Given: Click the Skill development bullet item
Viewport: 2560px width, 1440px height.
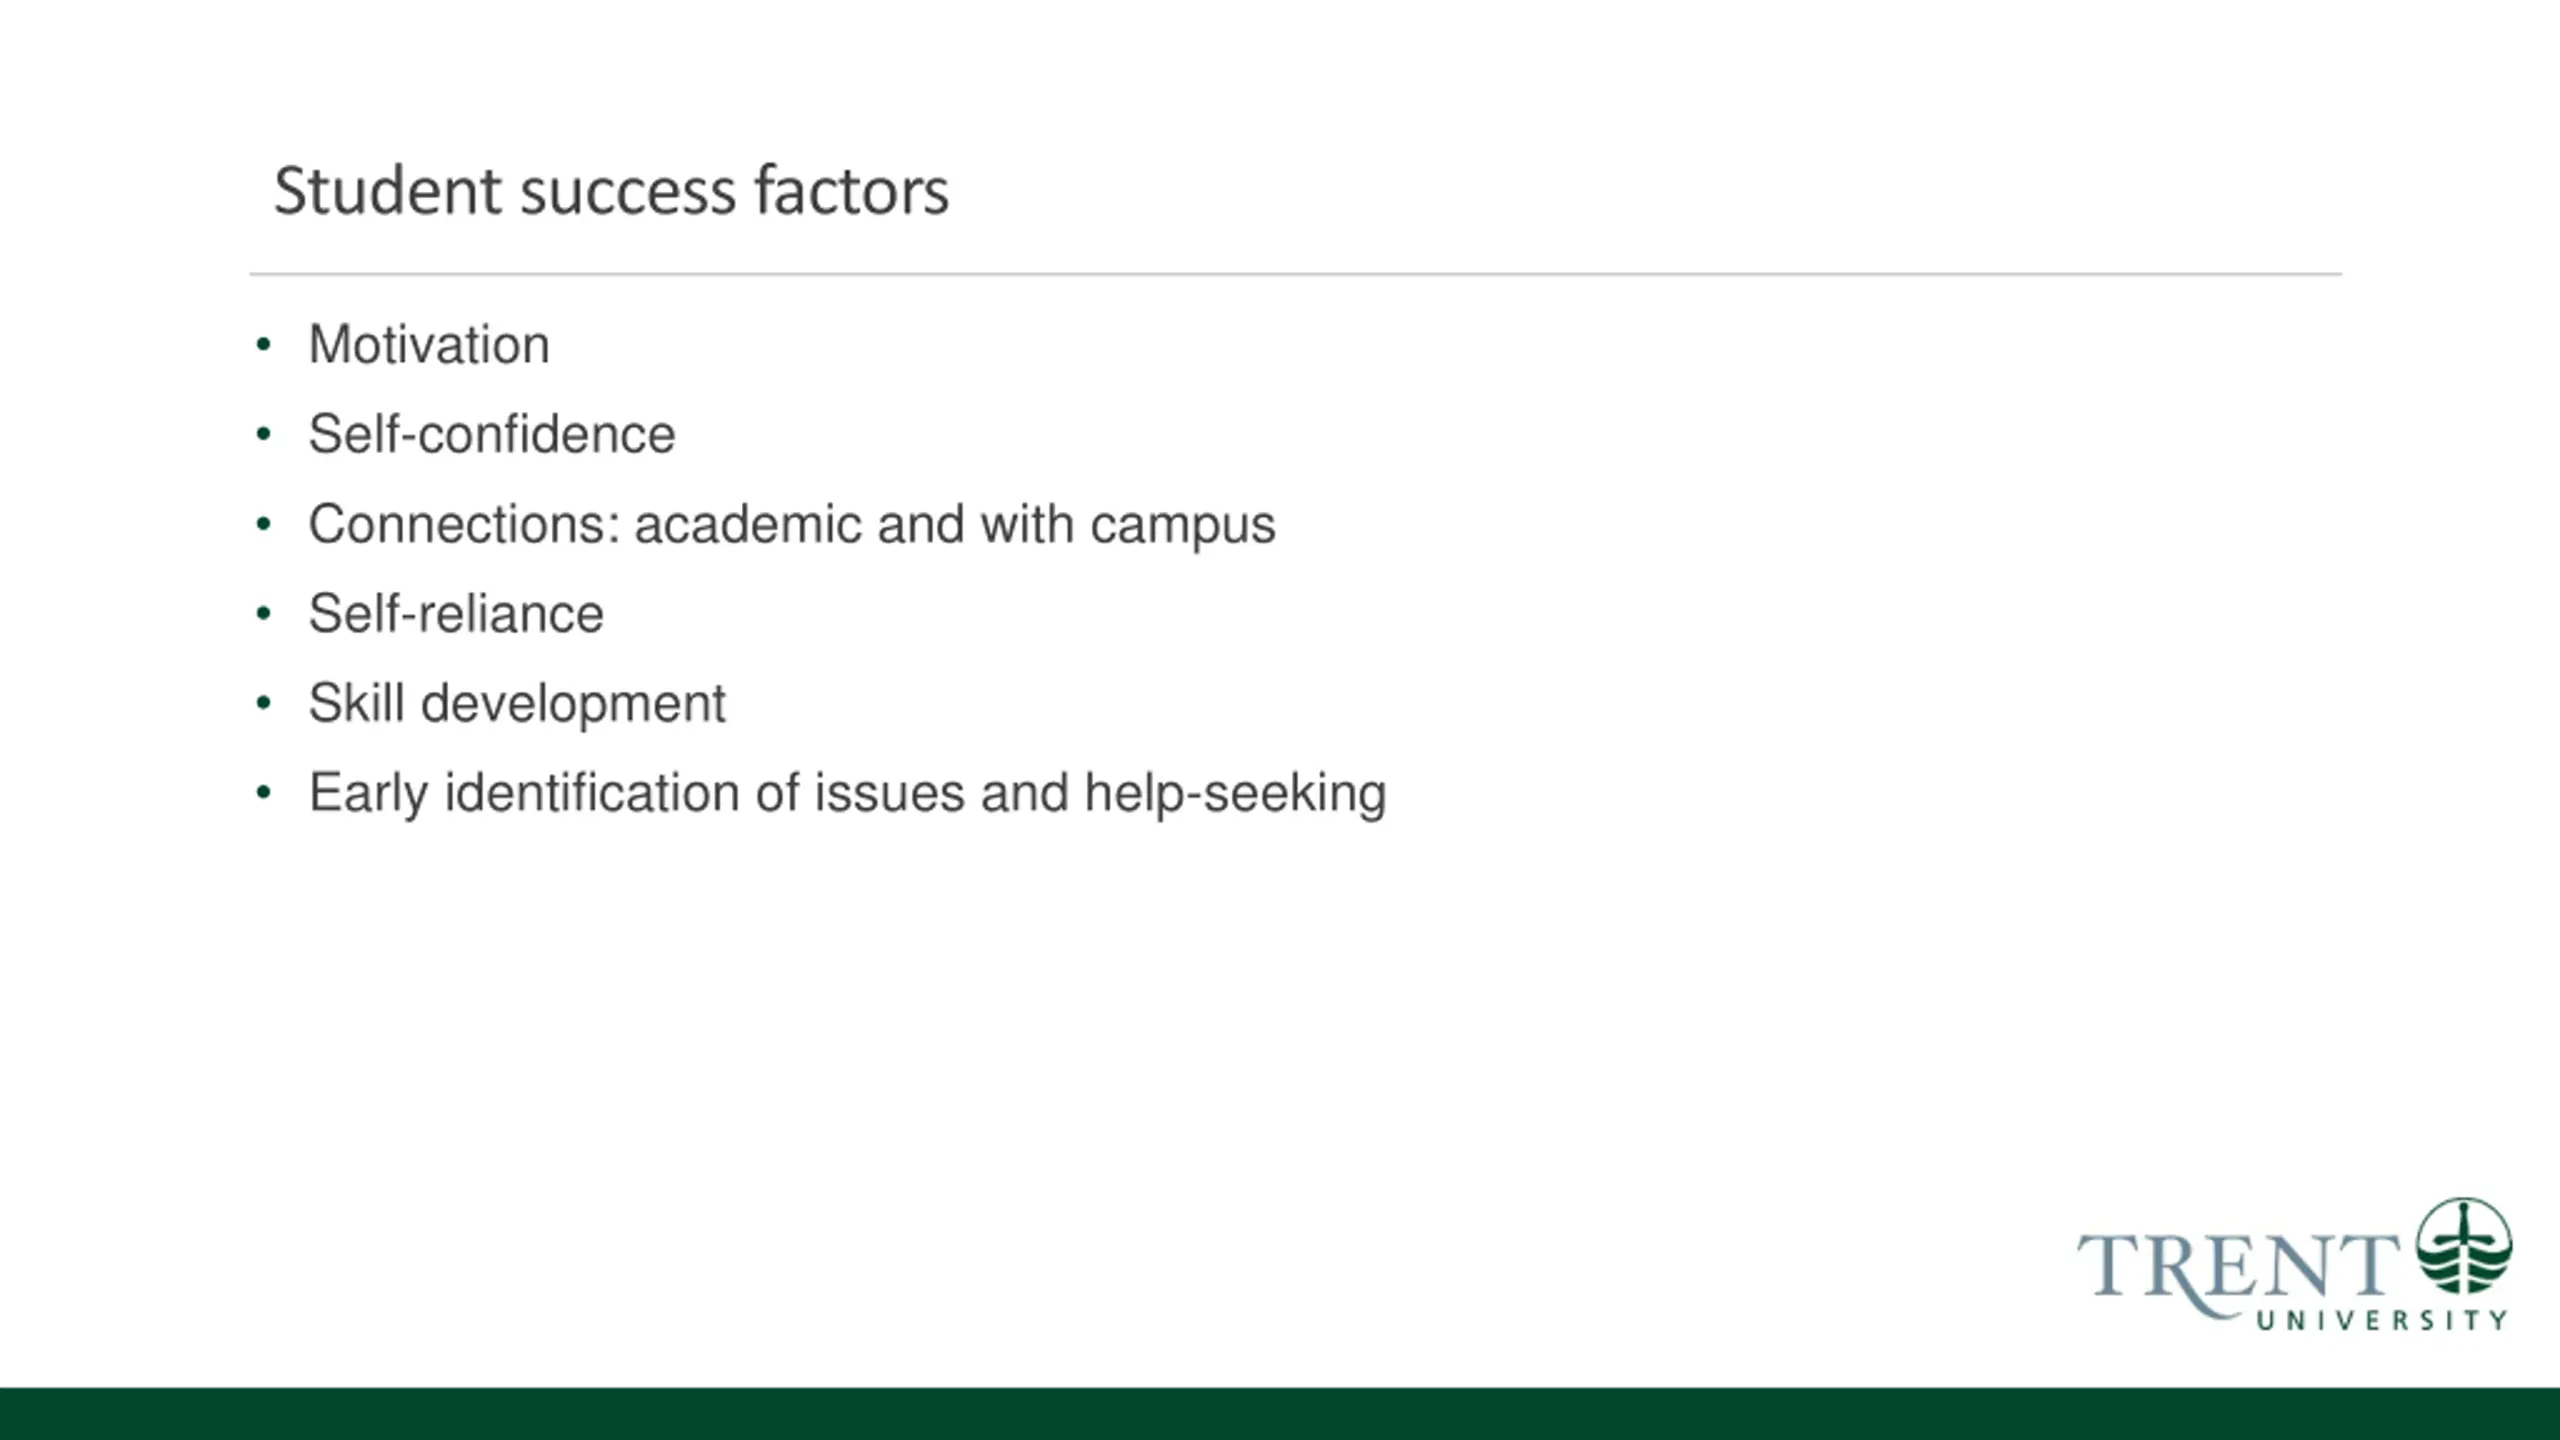Looking at the screenshot, I should [517, 704].
